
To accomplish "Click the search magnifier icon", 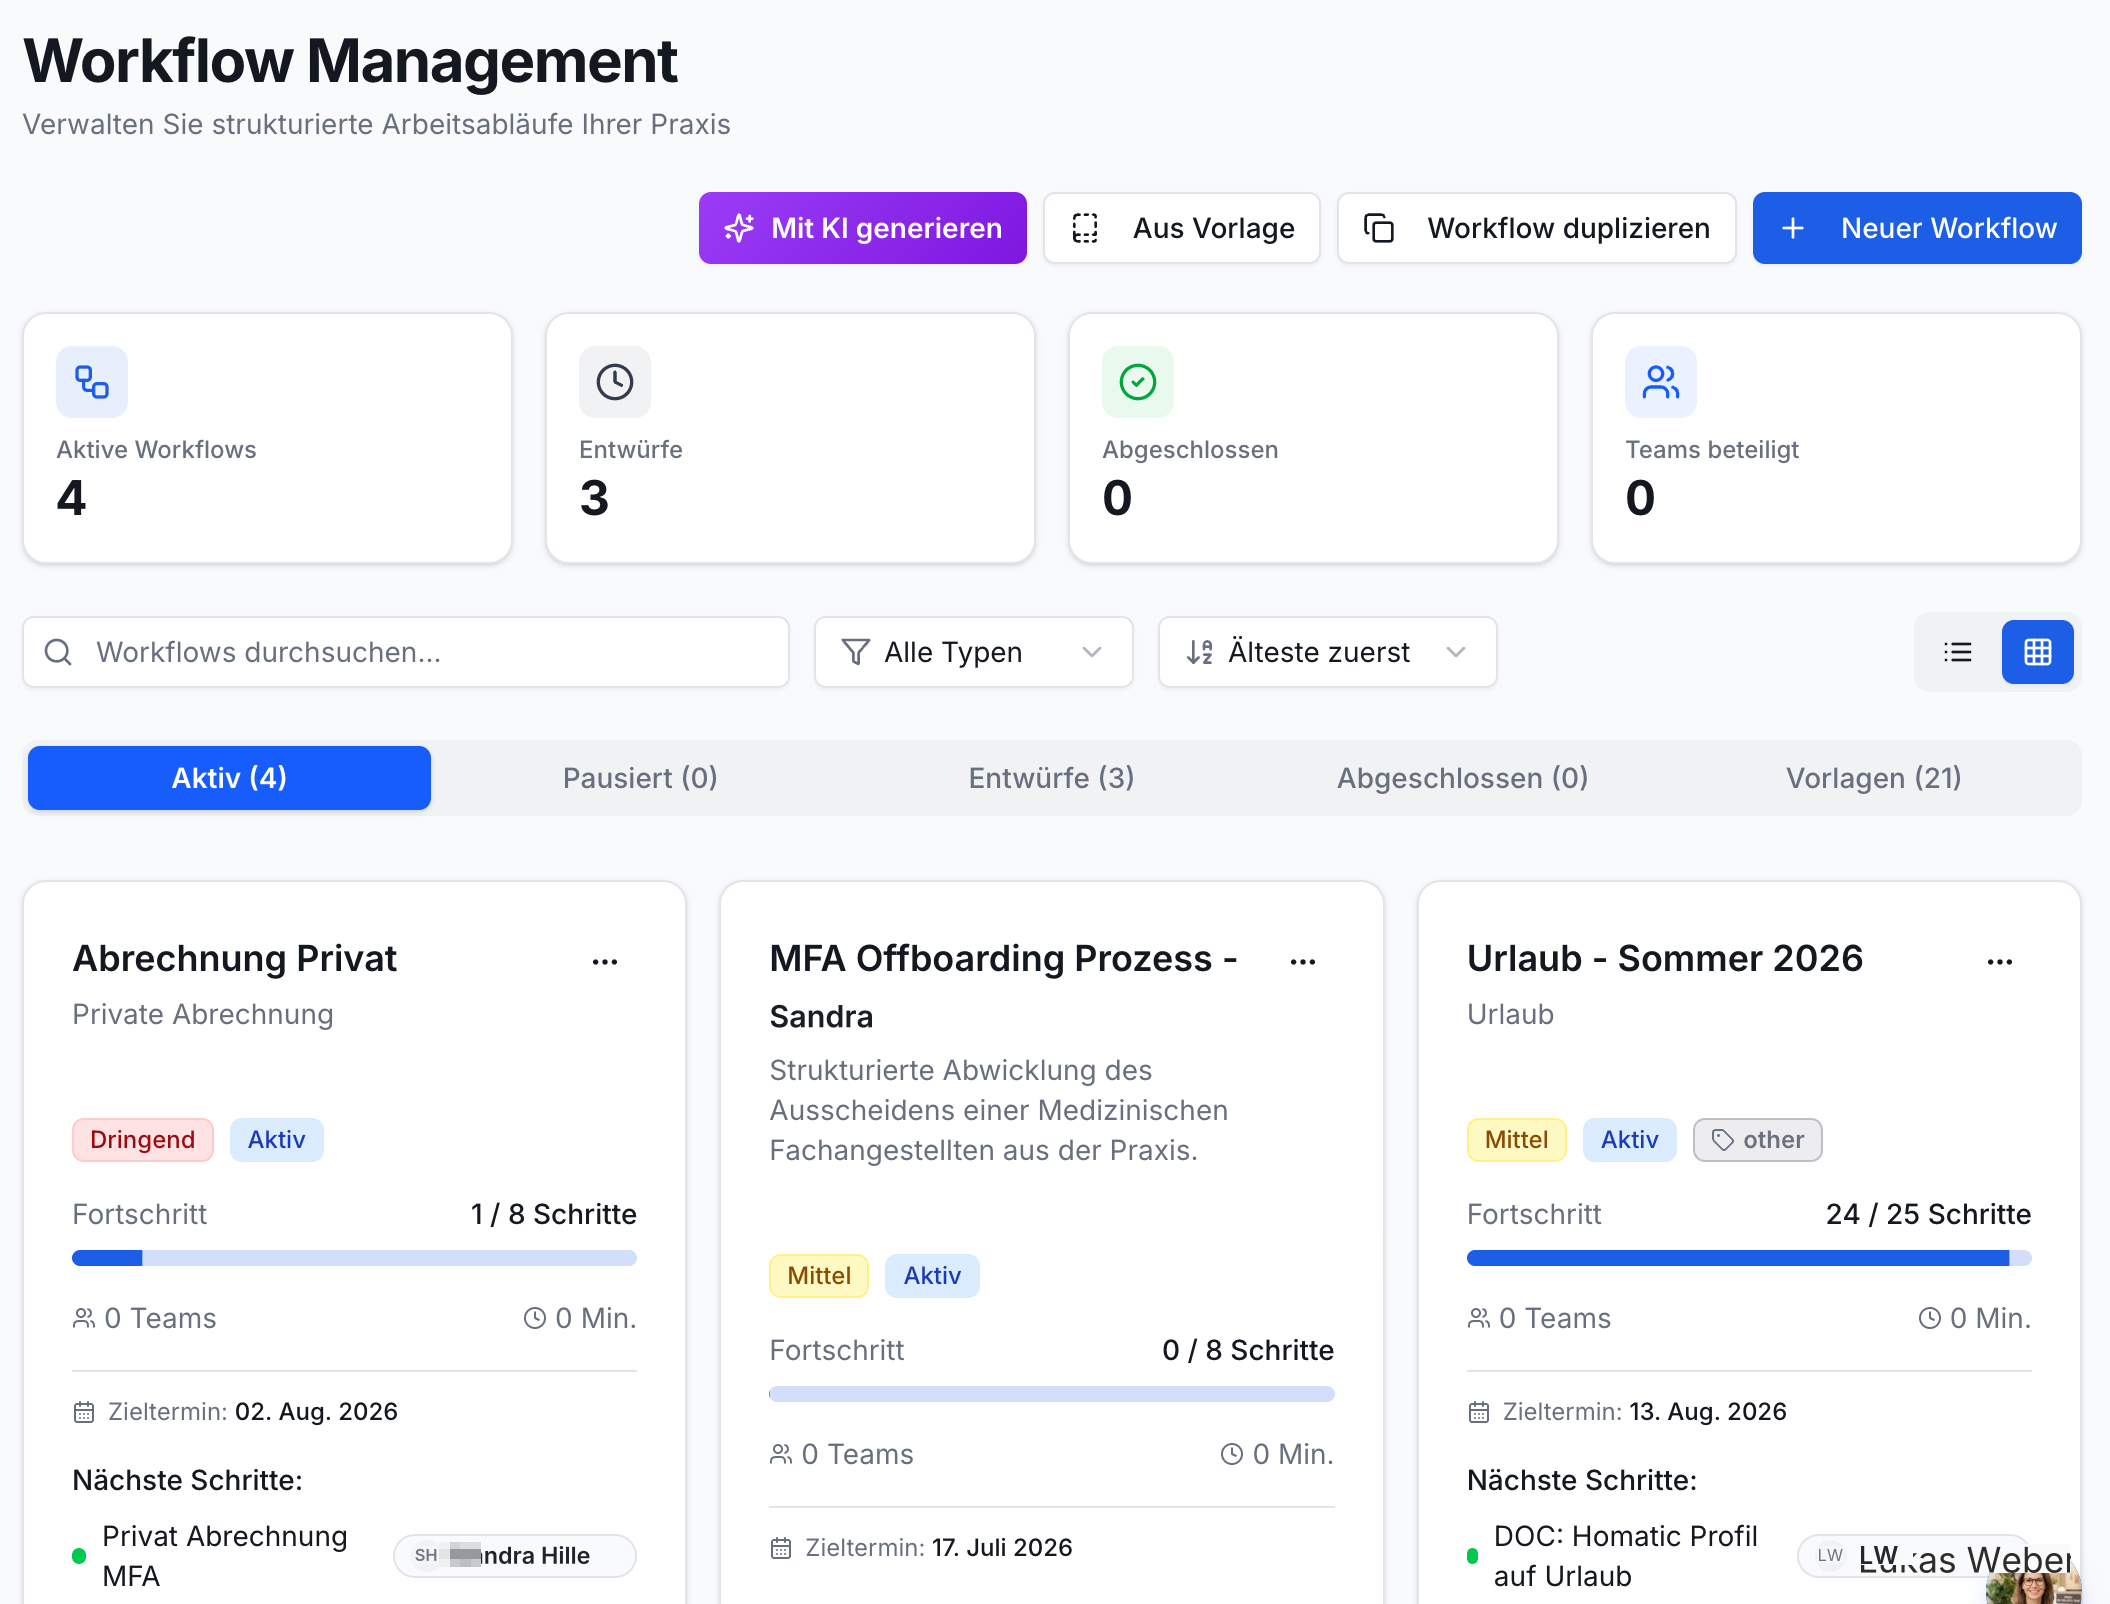I will (x=59, y=652).
